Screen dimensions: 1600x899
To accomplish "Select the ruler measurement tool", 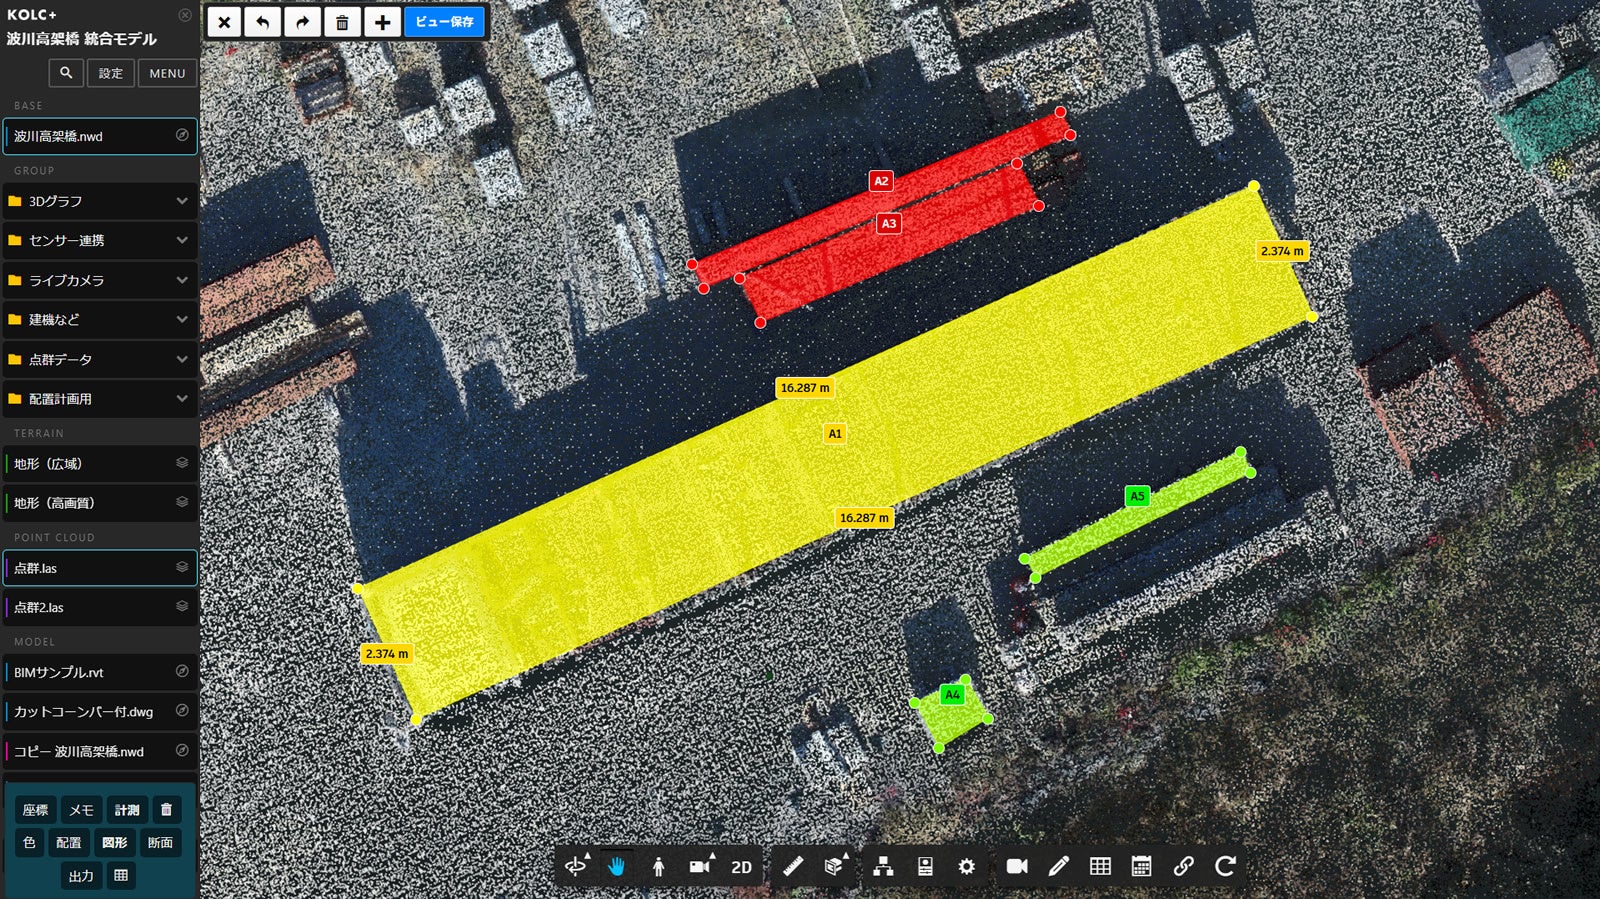I will tap(792, 866).
